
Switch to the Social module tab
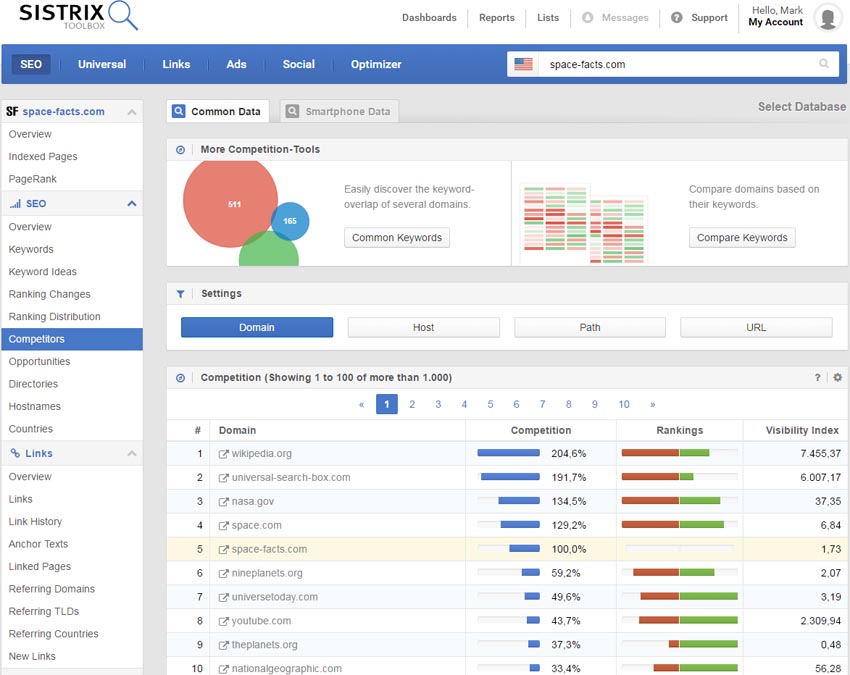point(299,64)
